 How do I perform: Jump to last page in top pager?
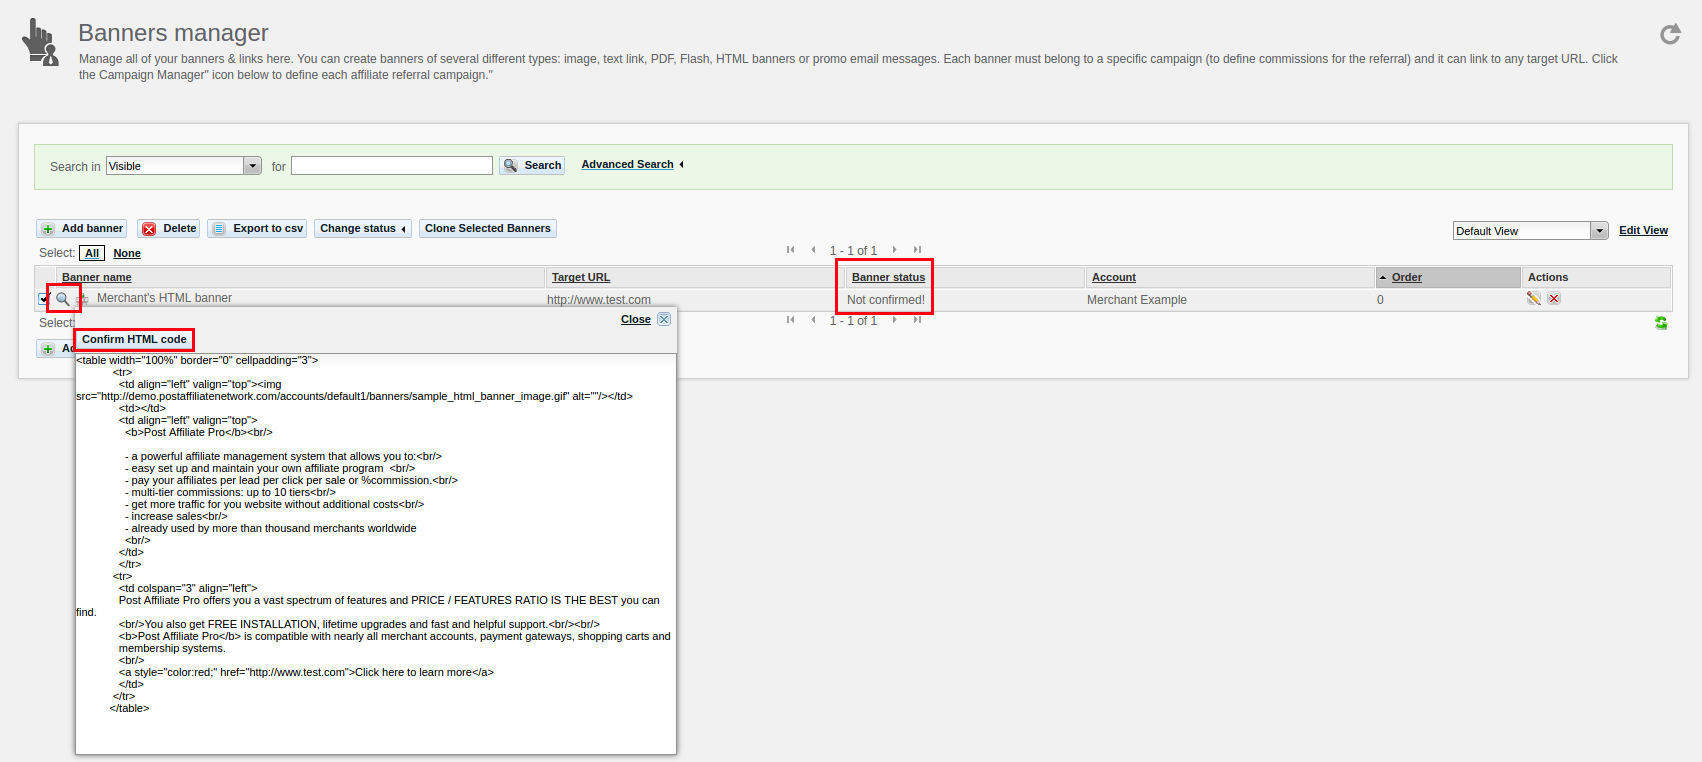coord(917,250)
